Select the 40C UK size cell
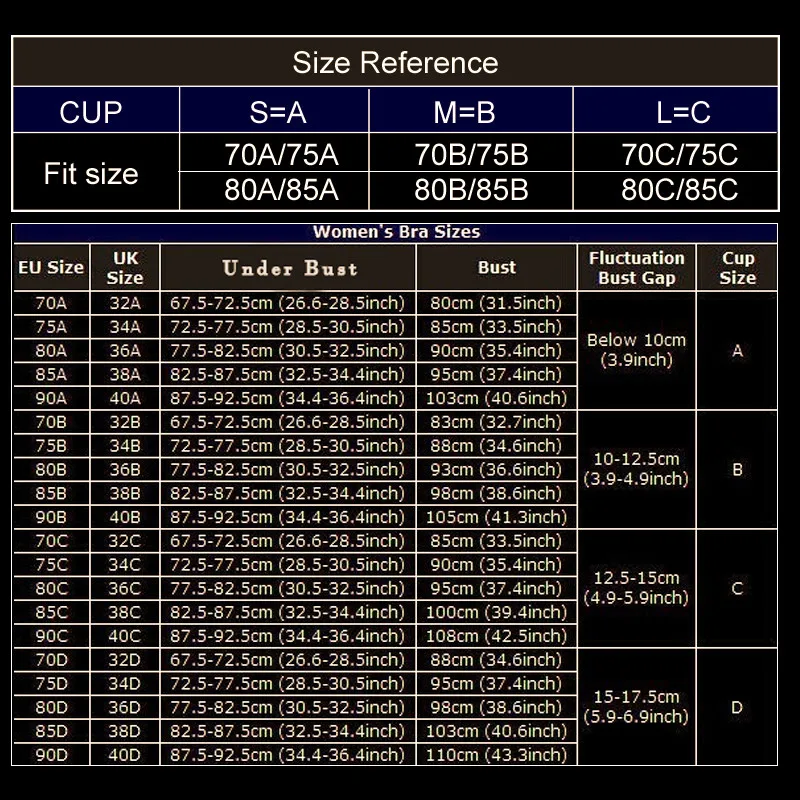Image resolution: width=800 pixels, height=800 pixels. click(x=125, y=636)
